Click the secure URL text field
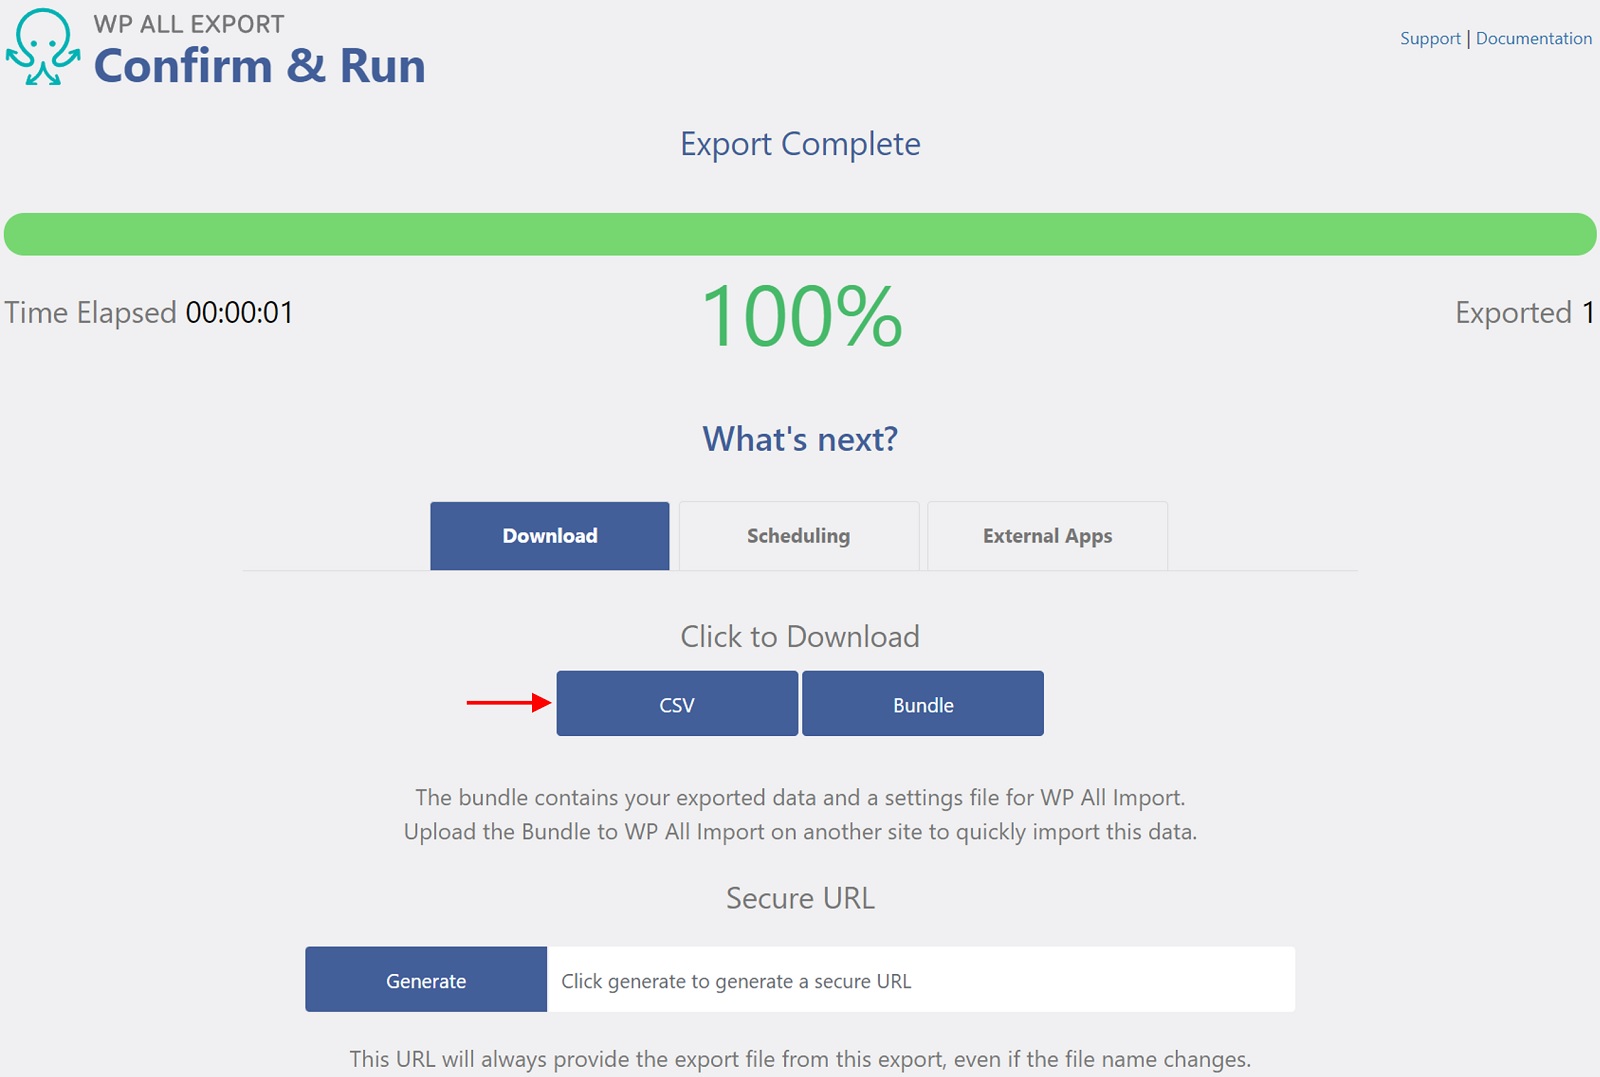The width and height of the screenshot is (1600, 1077). click(x=920, y=980)
